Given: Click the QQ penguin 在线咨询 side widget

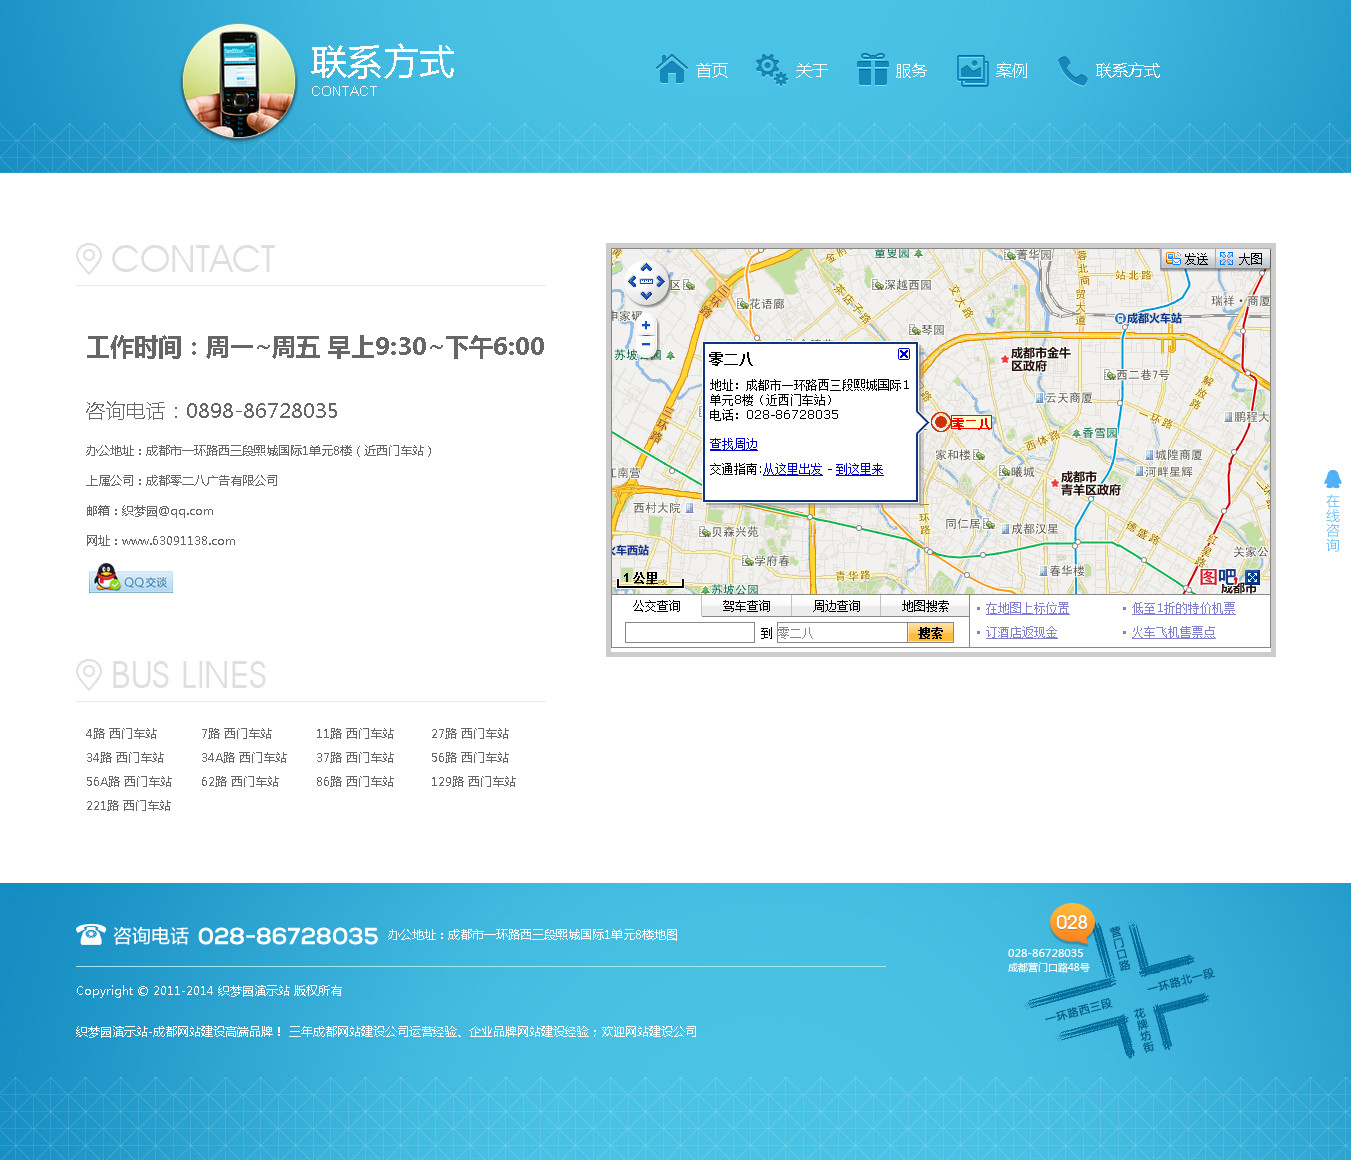Looking at the screenshot, I should (x=1332, y=511).
